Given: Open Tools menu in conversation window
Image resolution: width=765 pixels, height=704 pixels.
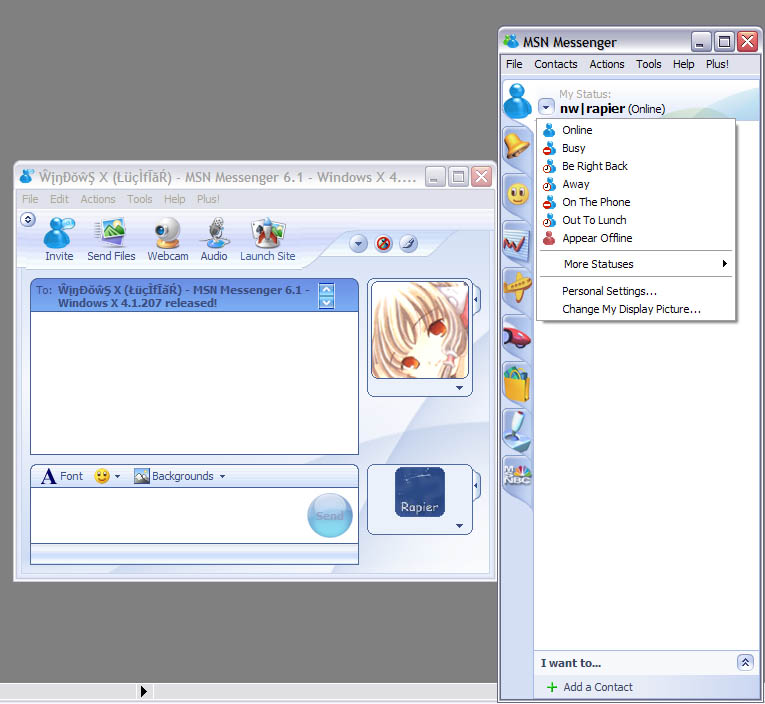Looking at the screenshot, I should pyautogui.click(x=140, y=199).
